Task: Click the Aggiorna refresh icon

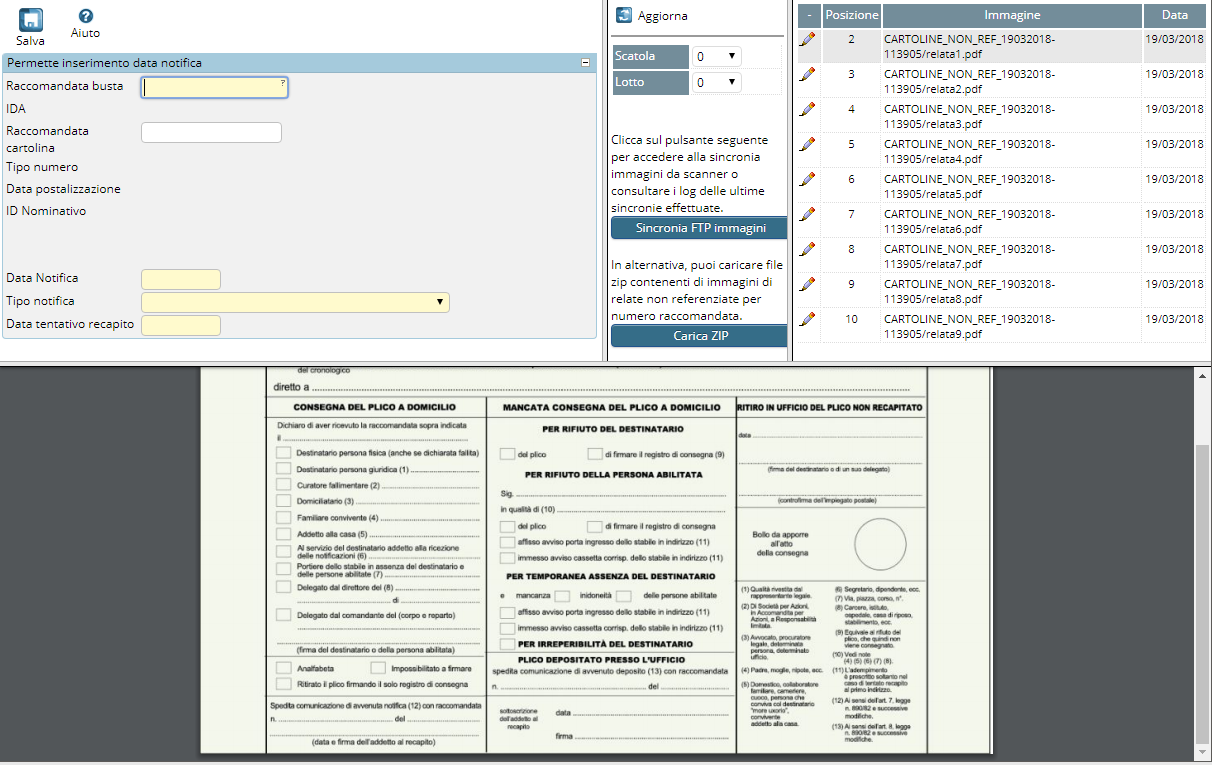Action: [624, 15]
